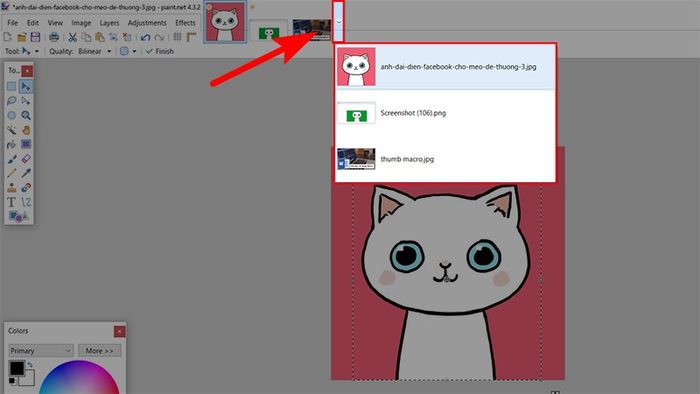Select the Paintbrush tool
This screenshot has width=700, height=394.
tap(12, 159)
